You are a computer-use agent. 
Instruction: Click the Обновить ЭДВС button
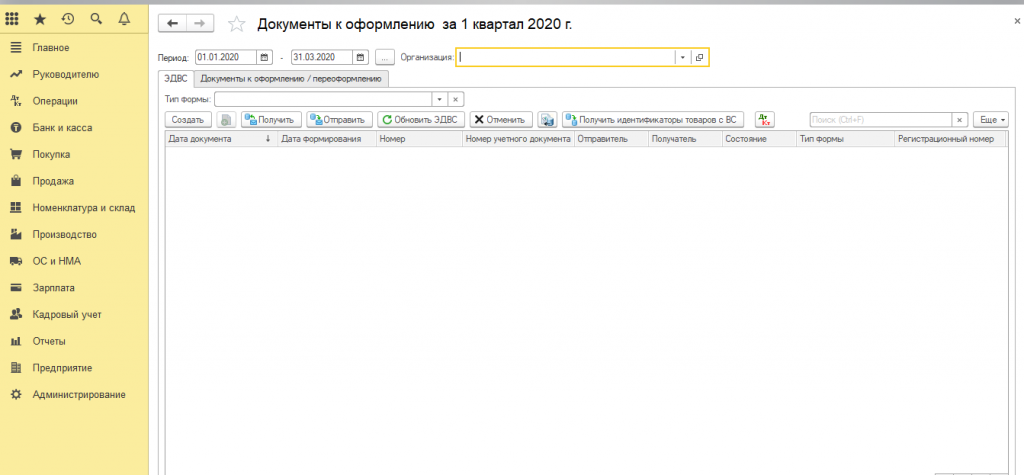(x=420, y=119)
